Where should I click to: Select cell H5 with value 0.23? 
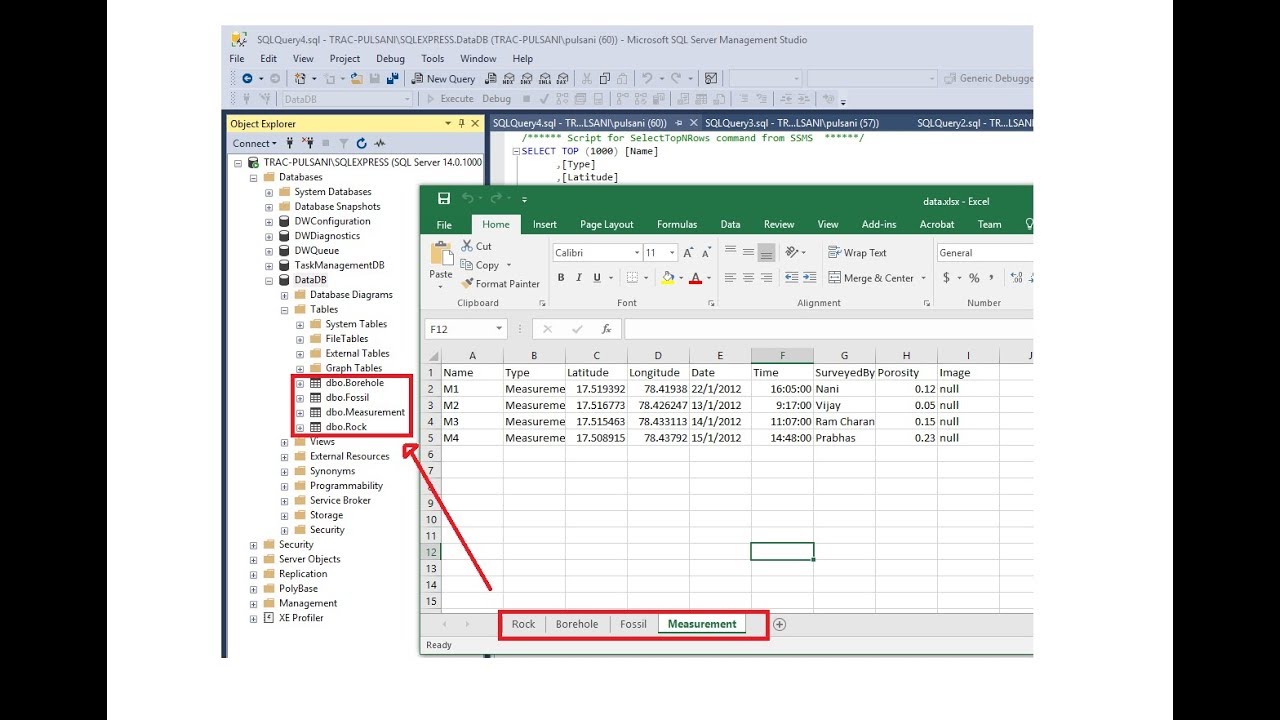906,438
